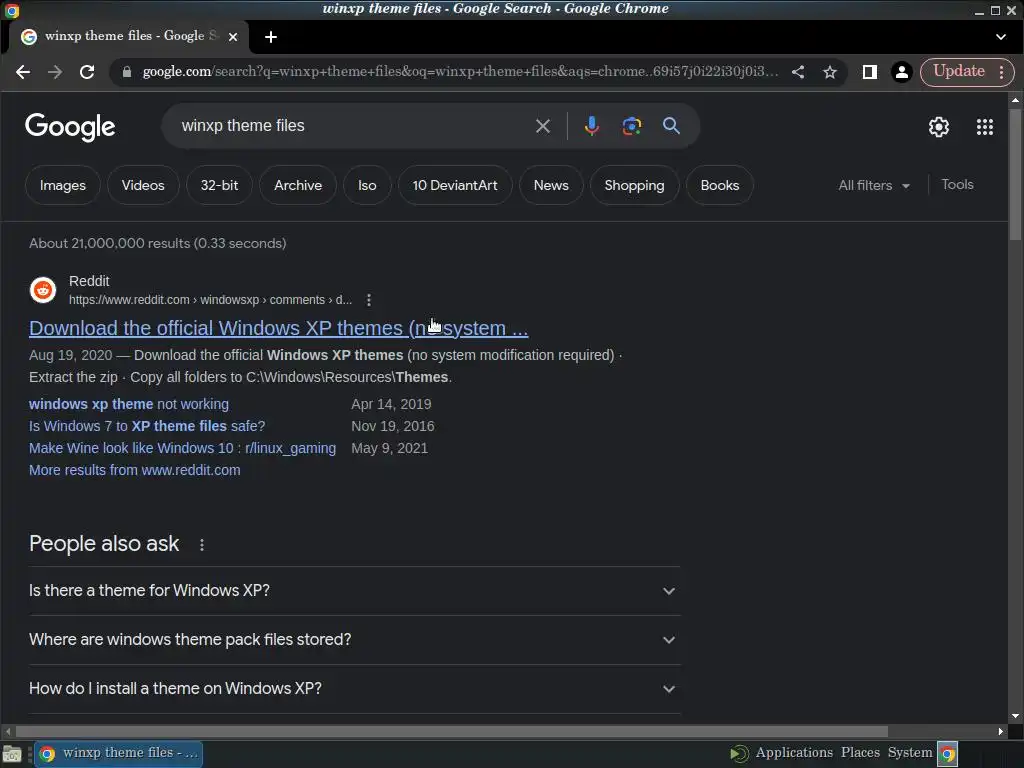Expand the All filters dropdown
1024x768 pixels.
click(874, 185)
